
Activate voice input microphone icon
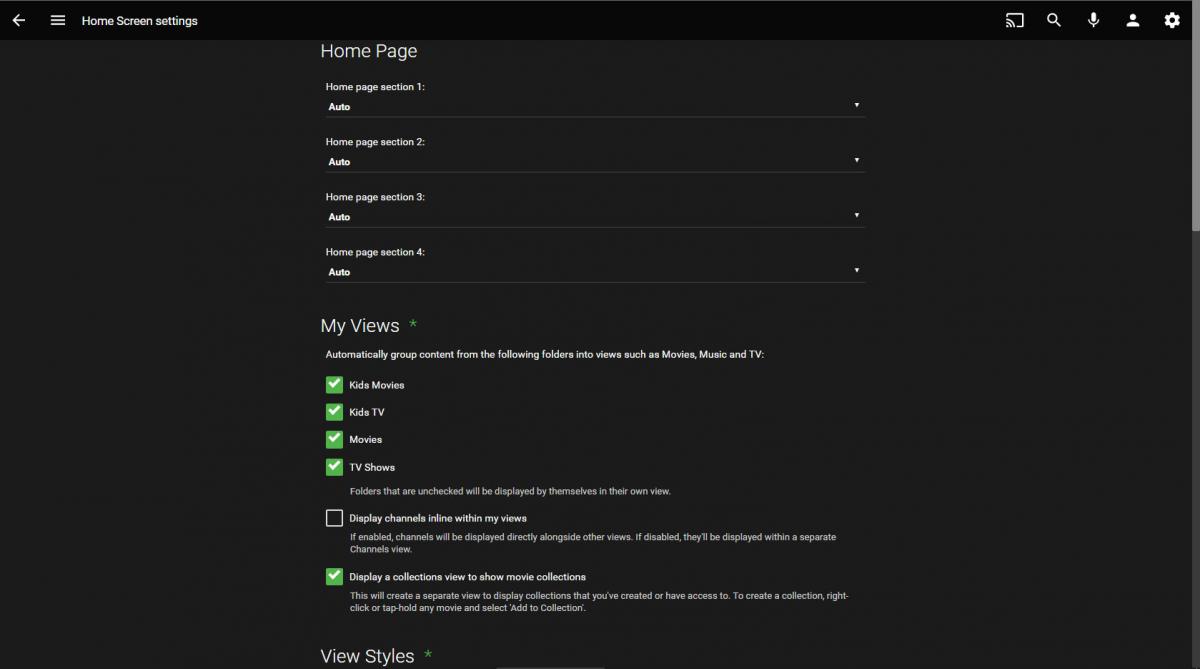coord(1093,20)
